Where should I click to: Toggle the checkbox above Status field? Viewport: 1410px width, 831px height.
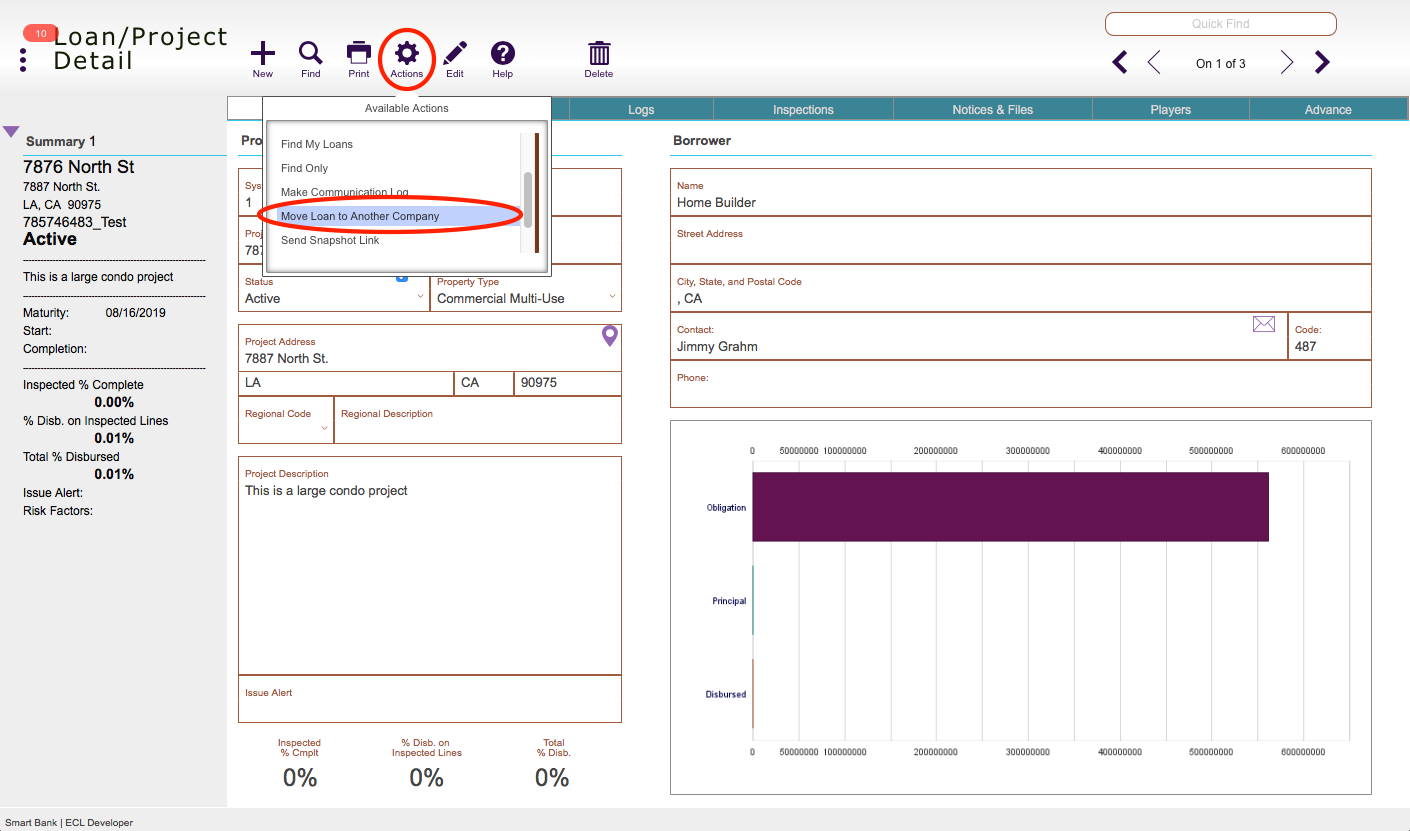[x=402, y=278]
